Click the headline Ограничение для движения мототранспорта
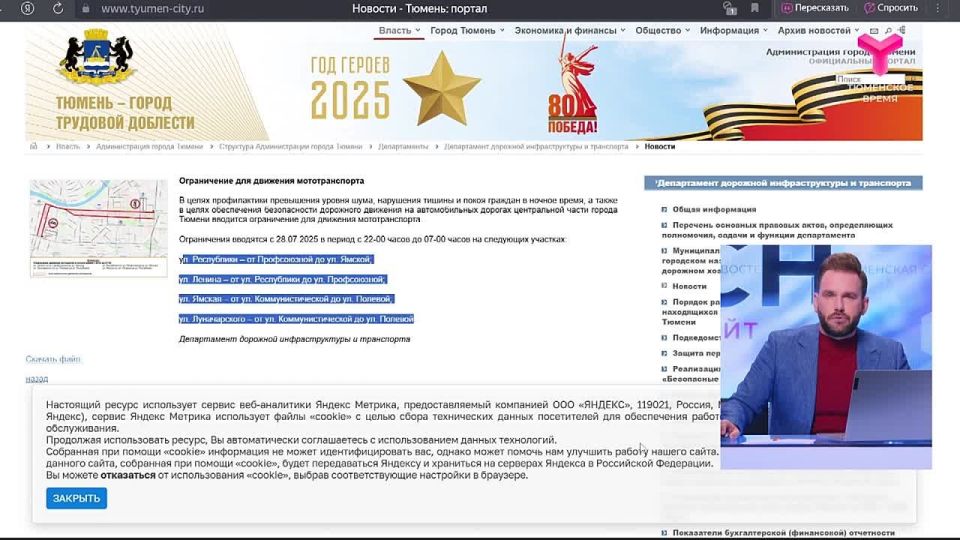The width and height of the screenshot is (960, 540). click(271, 181)
